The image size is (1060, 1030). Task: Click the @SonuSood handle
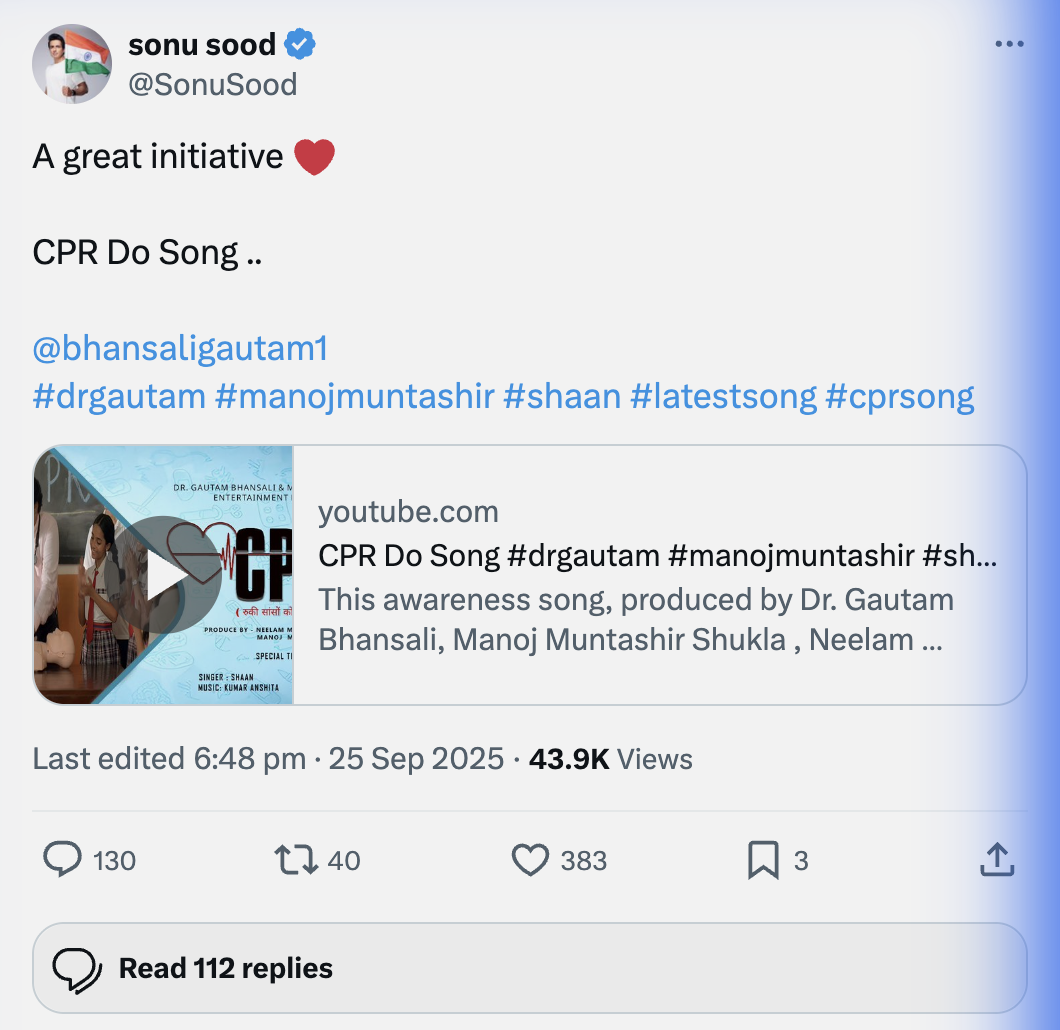click(x=213, y=85)
